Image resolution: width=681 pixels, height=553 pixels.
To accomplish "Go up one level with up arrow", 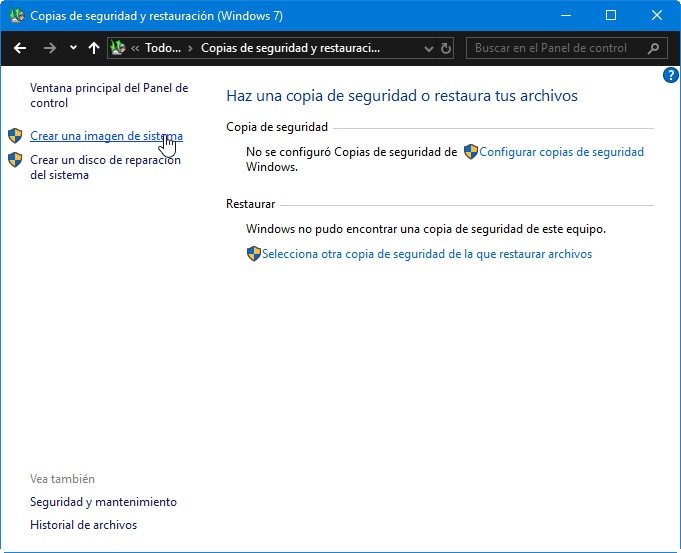I will click(93, 48).
